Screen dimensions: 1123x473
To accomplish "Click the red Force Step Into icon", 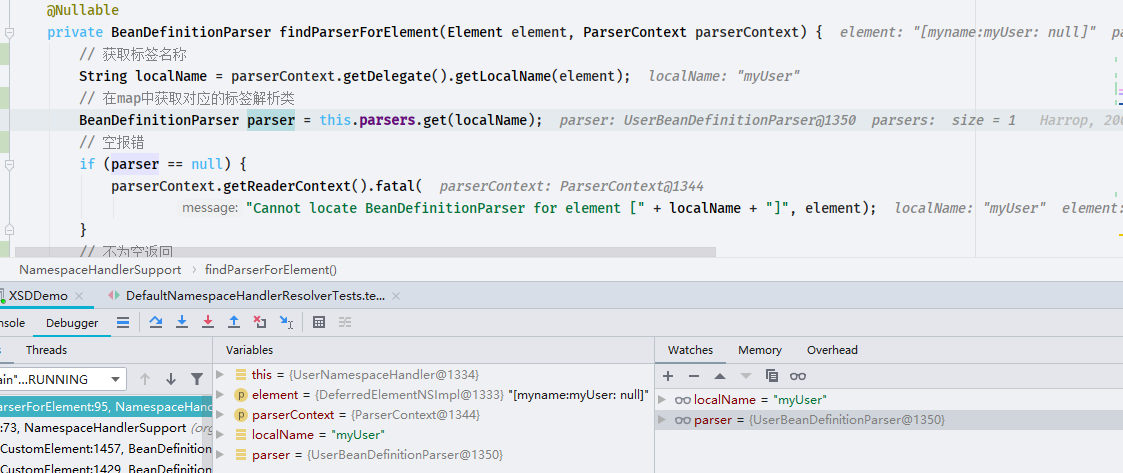I will click(208, 322).
